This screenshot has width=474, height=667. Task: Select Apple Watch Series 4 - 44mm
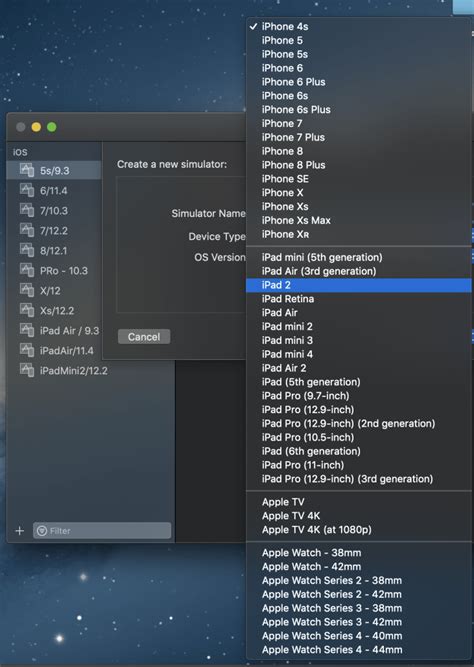click(359, 650)
